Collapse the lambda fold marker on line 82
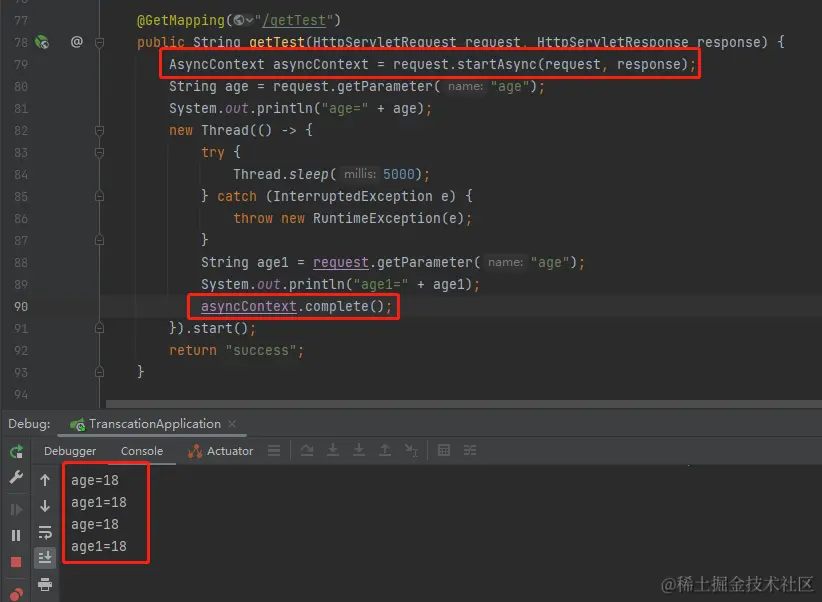The height and width of the screenshot is (602, 822). point(100,130)
